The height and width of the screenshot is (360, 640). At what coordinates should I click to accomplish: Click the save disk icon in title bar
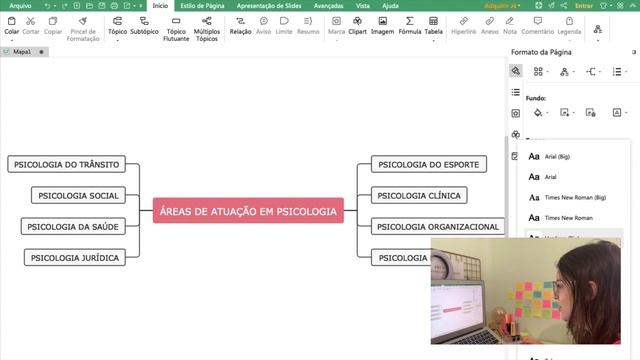click(102, 6)
